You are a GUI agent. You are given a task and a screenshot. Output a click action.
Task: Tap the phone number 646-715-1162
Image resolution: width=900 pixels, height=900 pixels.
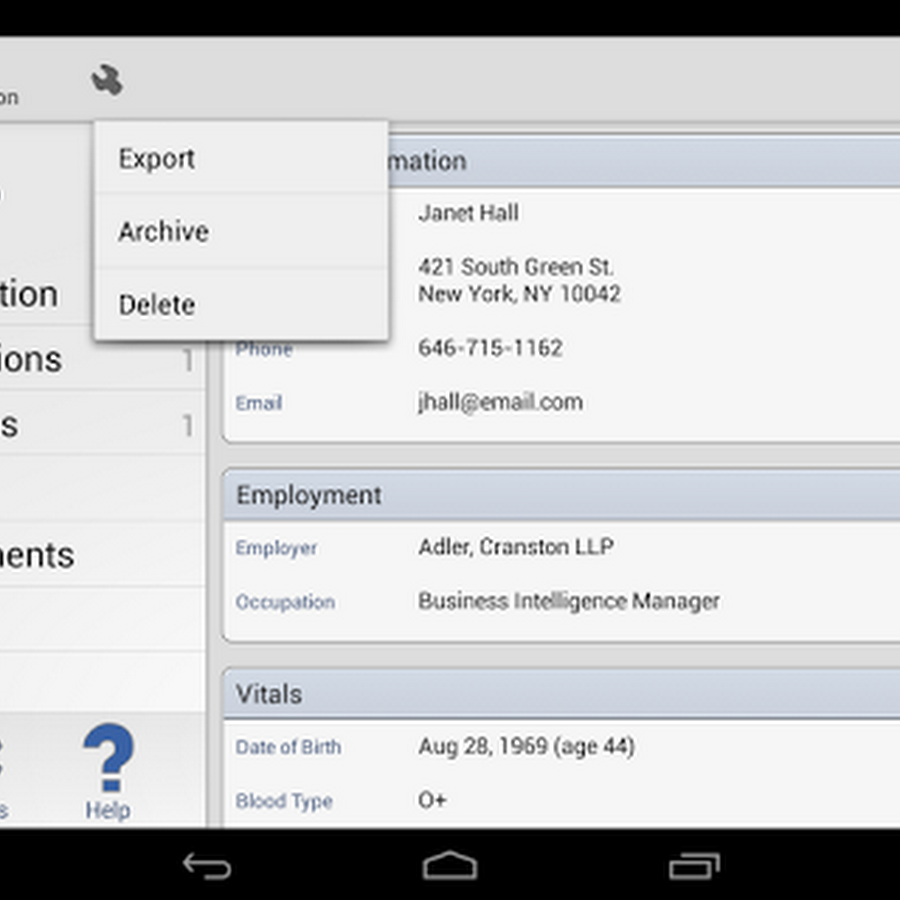(x=490, y=347)
